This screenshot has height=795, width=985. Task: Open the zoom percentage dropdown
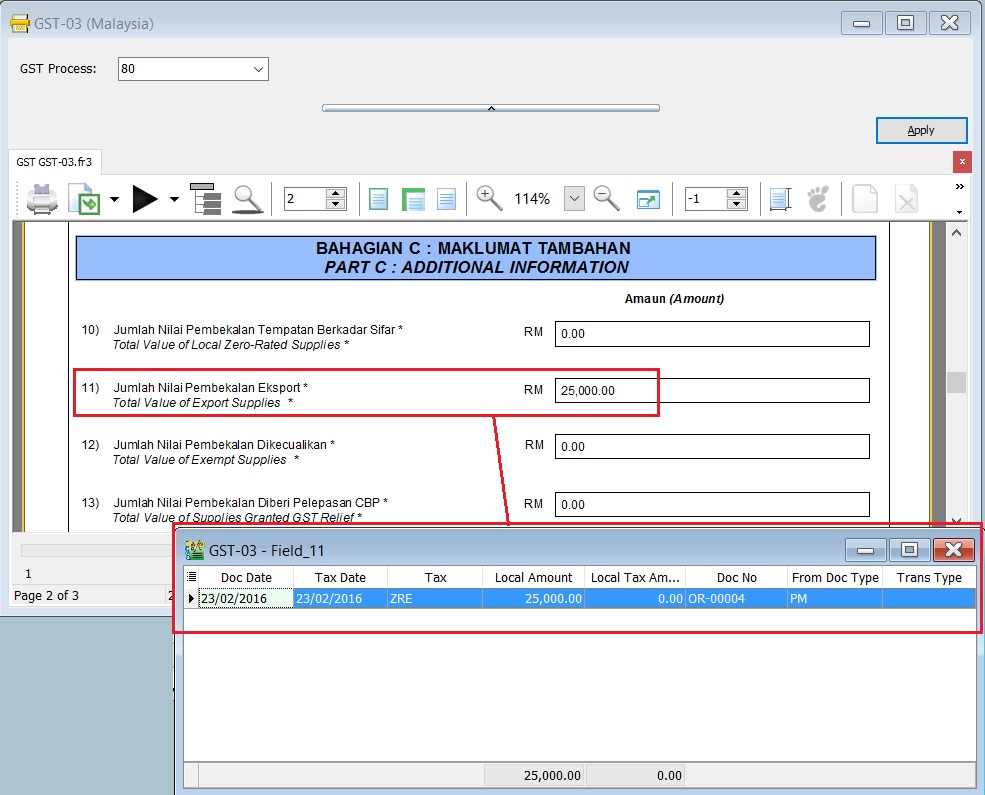point(574,199)
